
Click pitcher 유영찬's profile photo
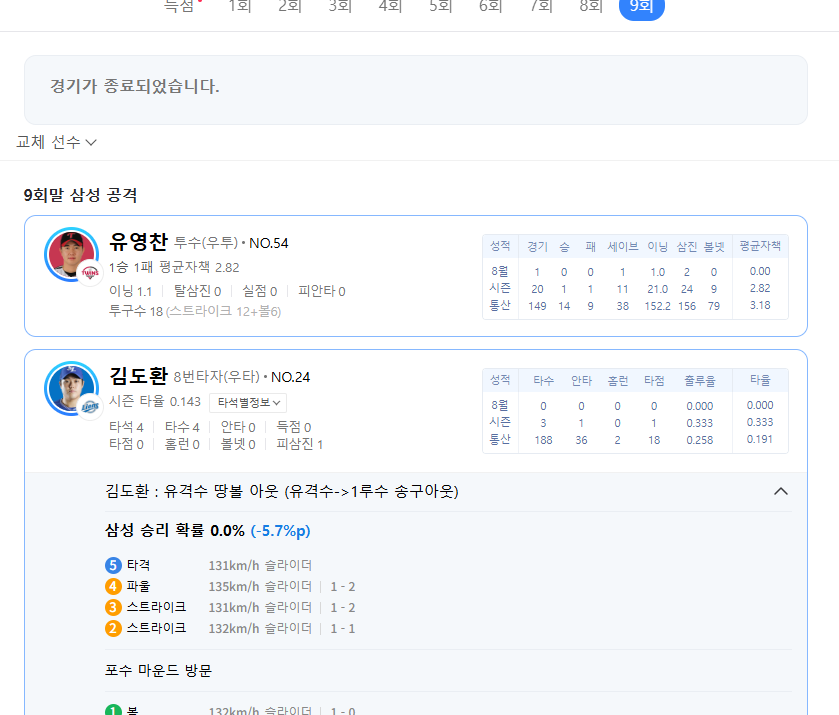click(70, 254)
